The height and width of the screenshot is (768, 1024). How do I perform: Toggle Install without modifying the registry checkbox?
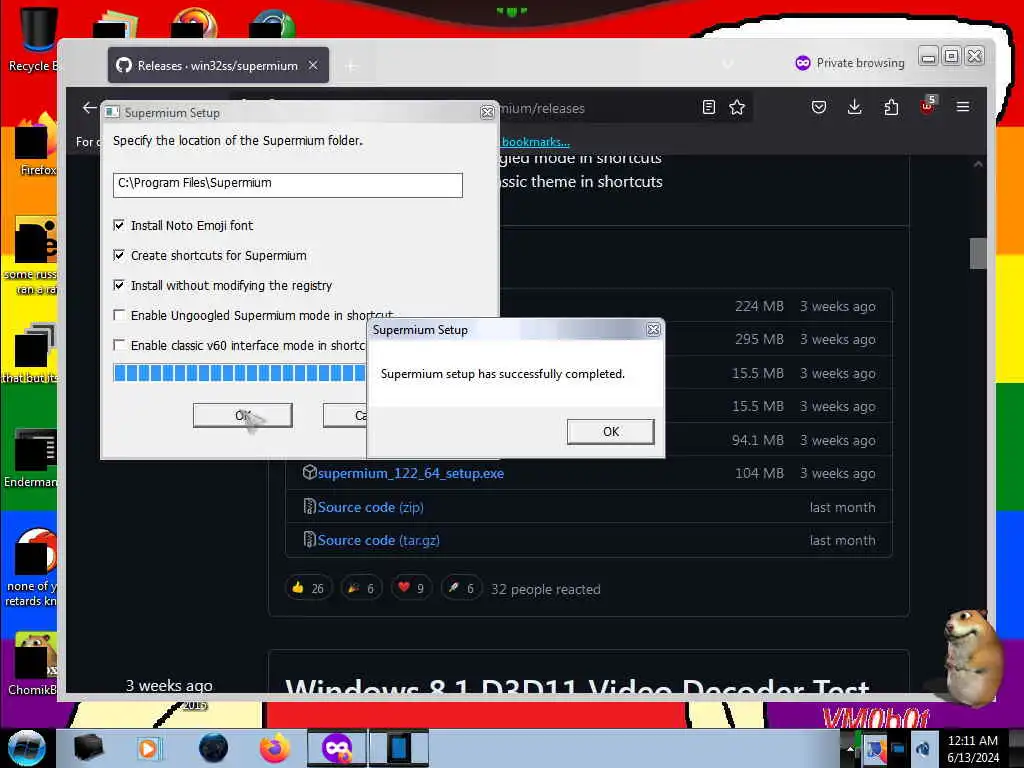tap(119, 285)
